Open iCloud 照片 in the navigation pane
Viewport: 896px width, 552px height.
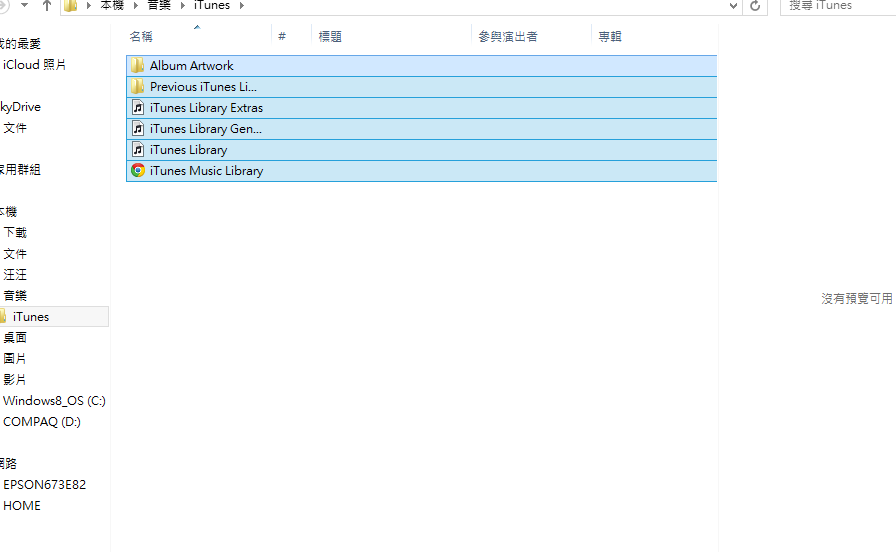[x=34, y=65]
